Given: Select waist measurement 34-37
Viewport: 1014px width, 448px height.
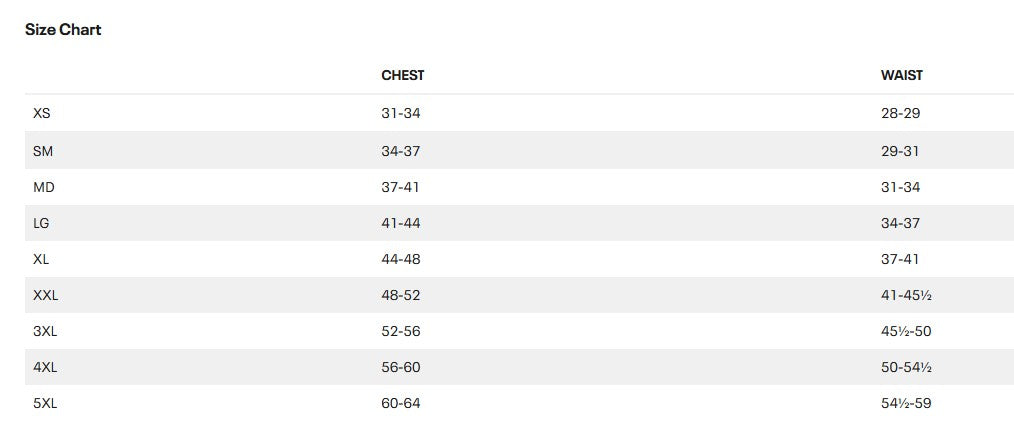Looking at the screenshot, I should click(x=900, y=224).
